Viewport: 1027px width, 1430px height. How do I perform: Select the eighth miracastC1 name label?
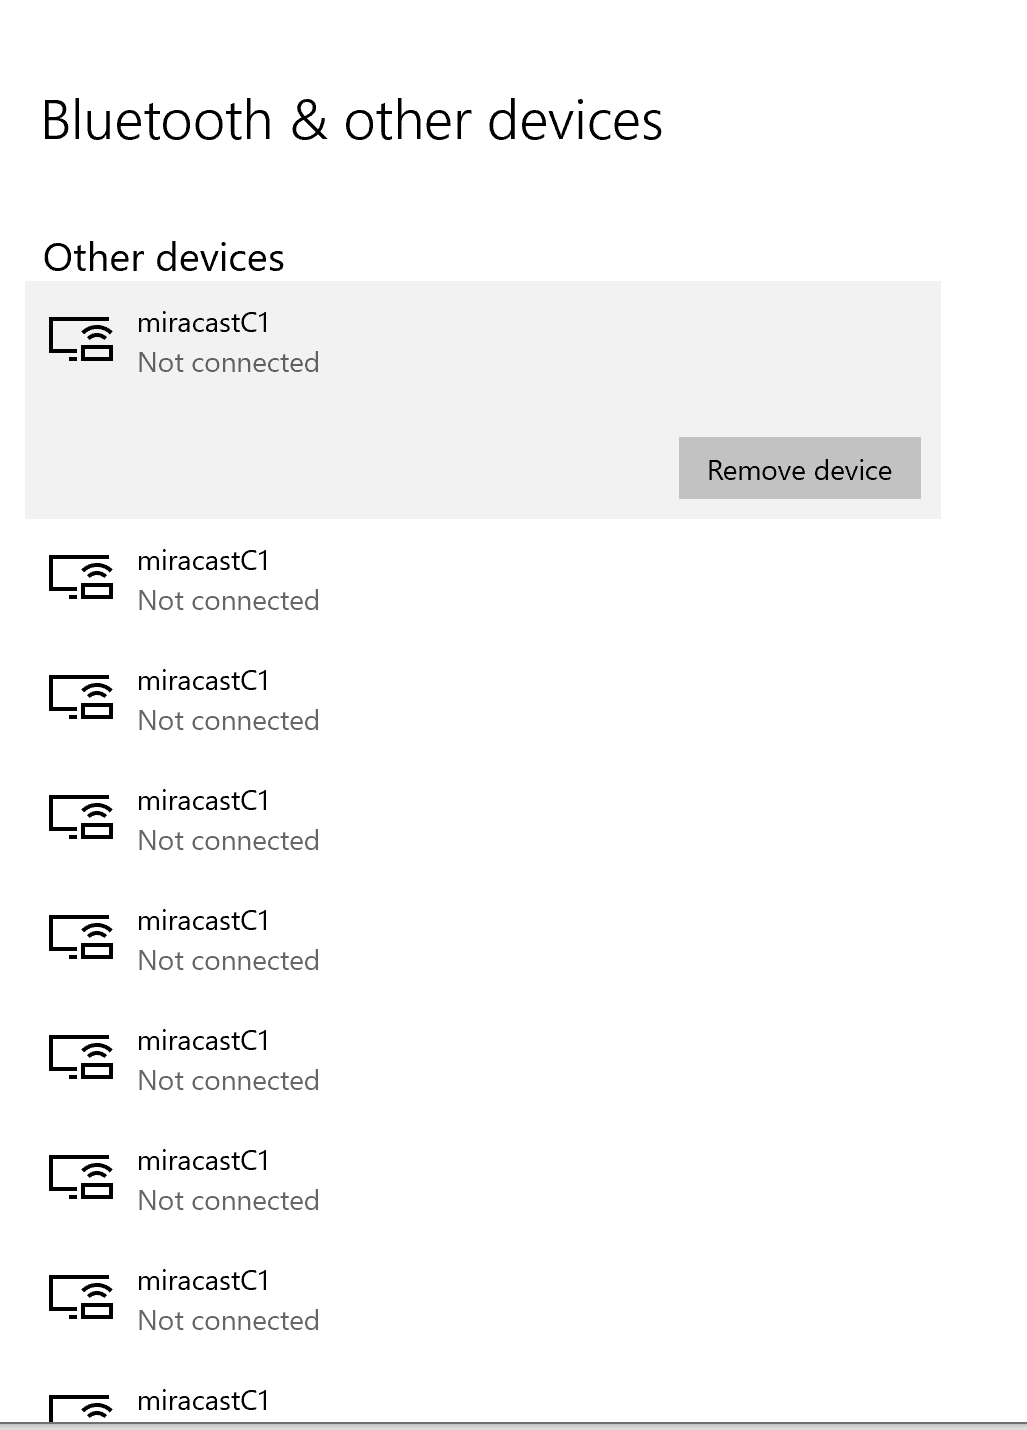coord(203,1281)
